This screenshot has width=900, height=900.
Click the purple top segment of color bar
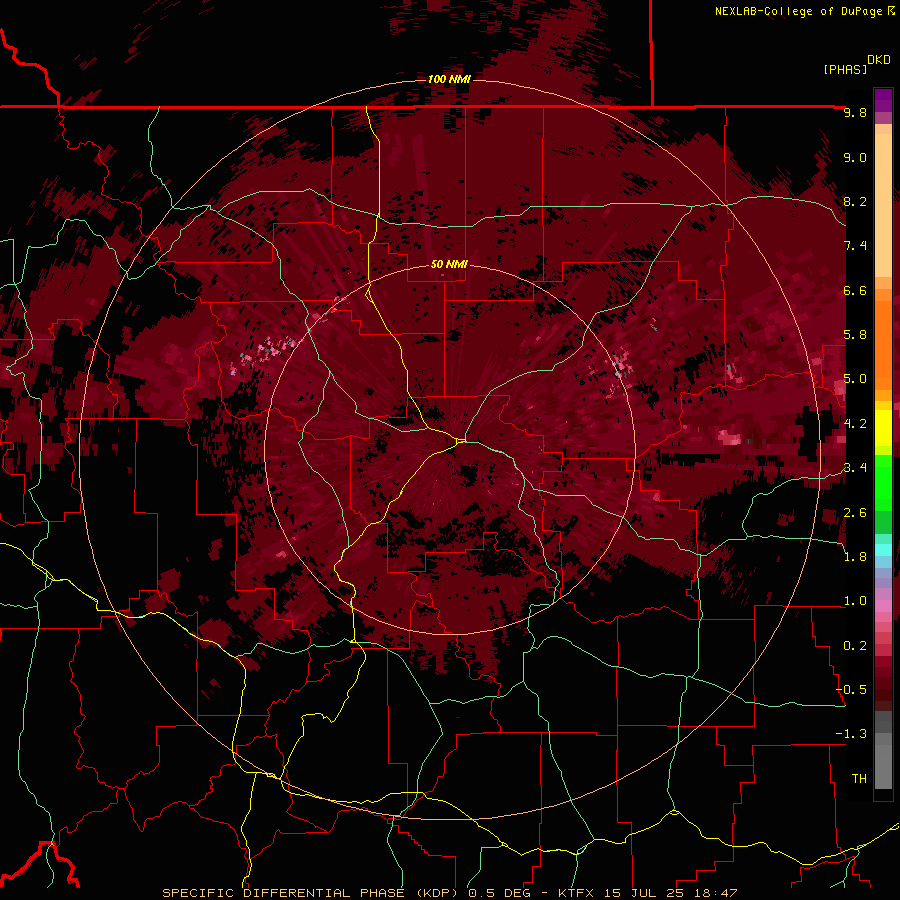click(x=883, y=100)
